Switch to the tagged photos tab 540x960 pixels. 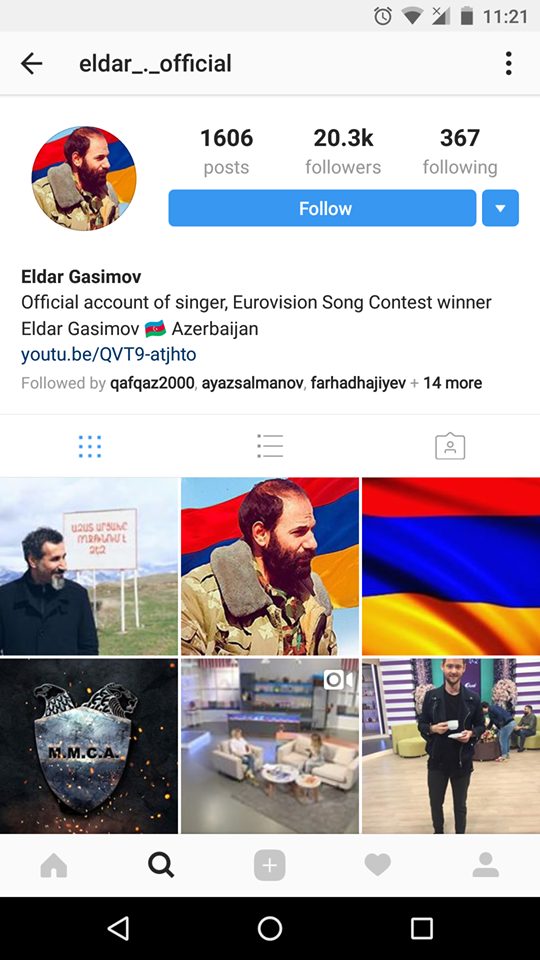[450, 446]
